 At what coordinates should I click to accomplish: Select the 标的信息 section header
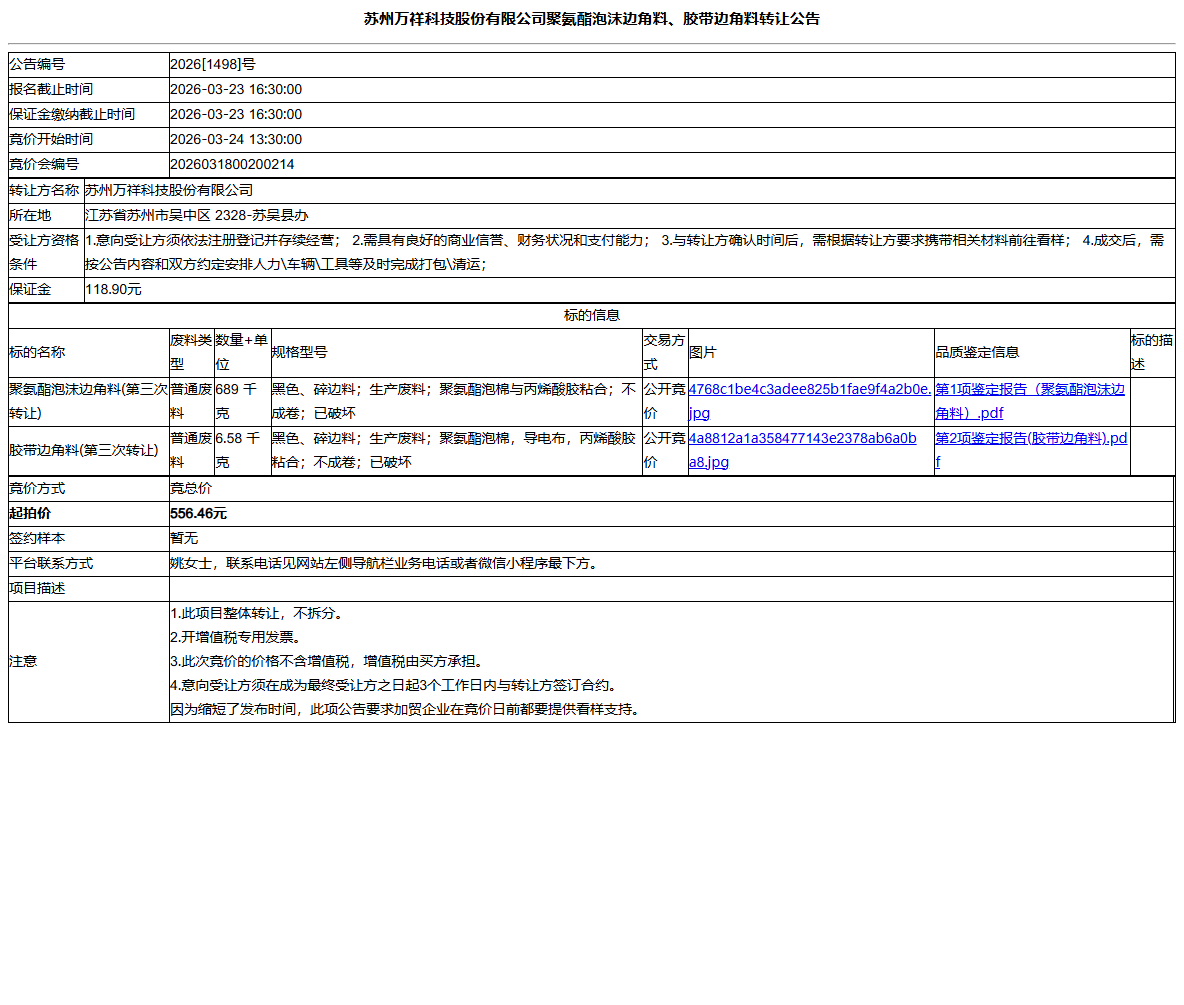point(592,315)
